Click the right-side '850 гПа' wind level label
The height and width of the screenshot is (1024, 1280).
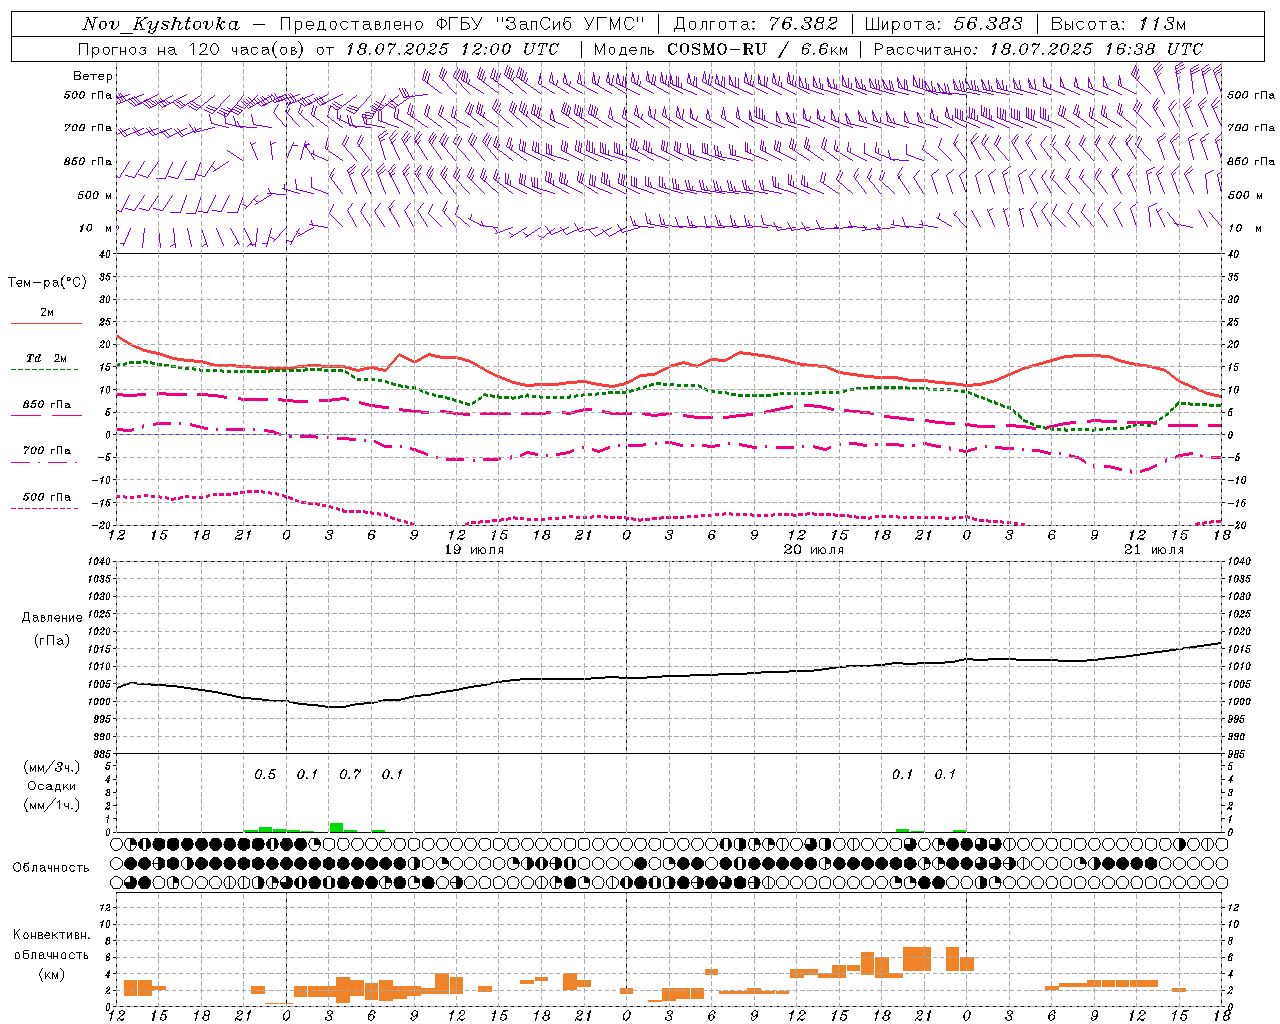point(1251,161)
